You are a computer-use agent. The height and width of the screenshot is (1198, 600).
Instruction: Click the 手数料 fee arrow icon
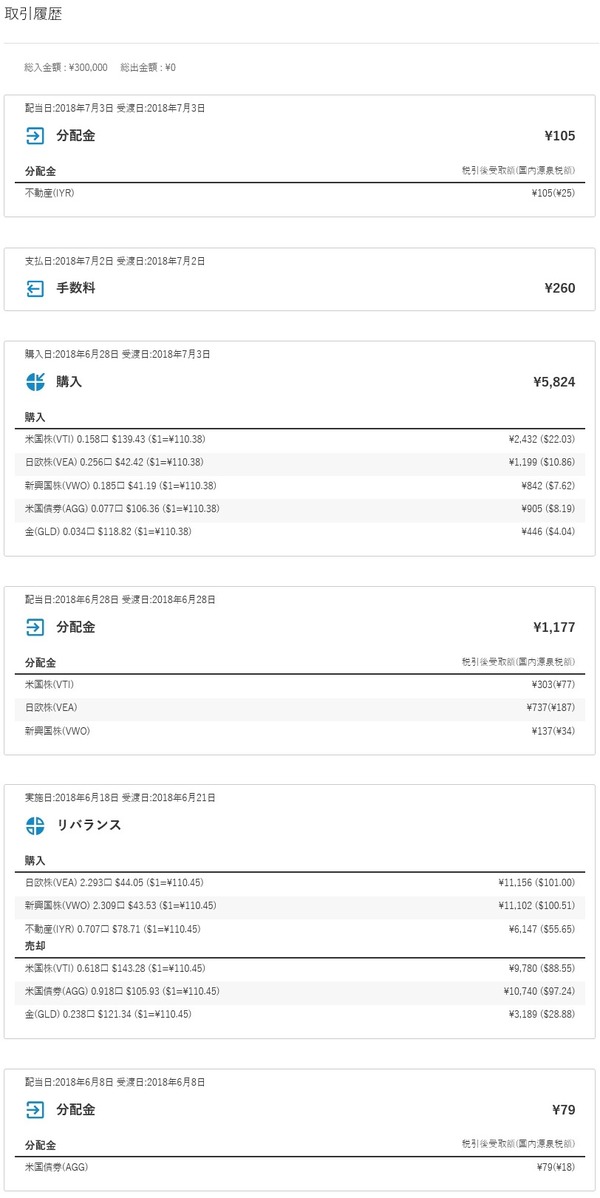pyautogui.click(x=35, y=288)
